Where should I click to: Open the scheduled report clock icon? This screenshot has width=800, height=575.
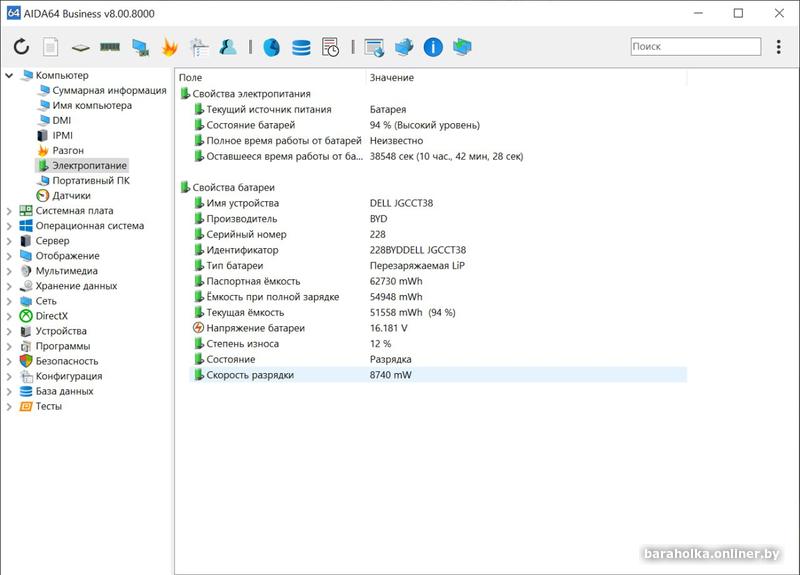pos(330,47)
